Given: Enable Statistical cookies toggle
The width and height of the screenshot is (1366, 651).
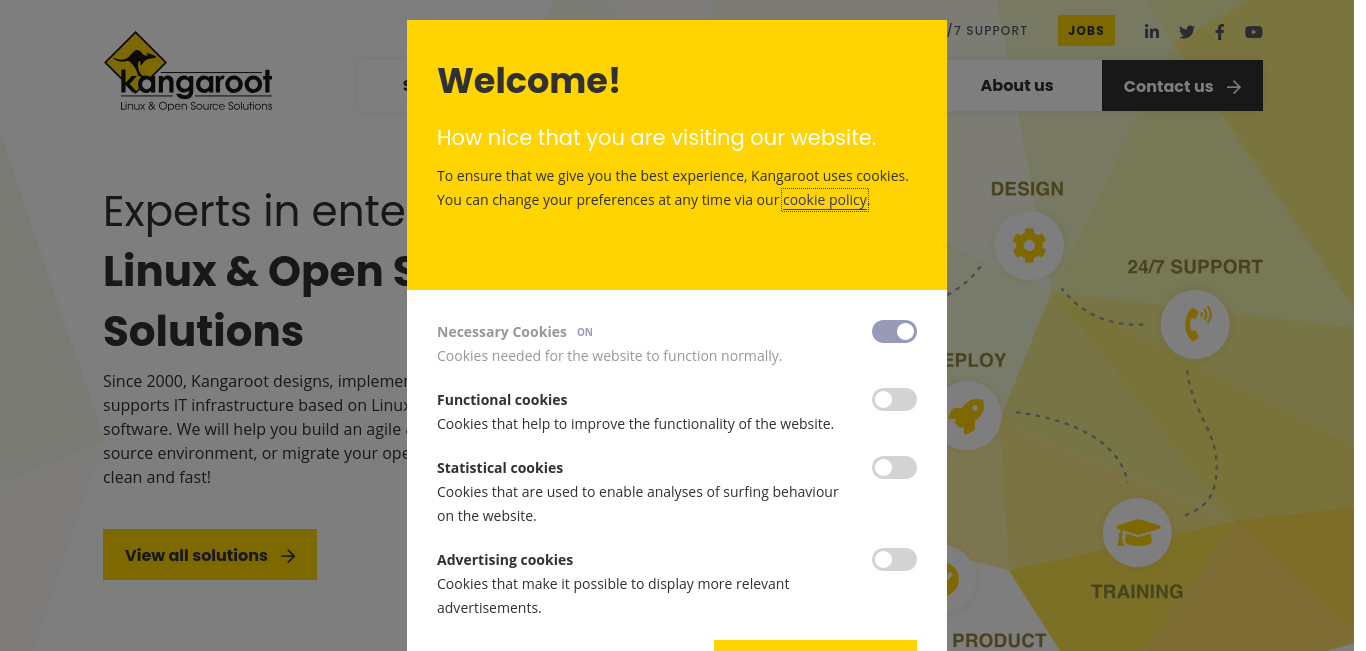Looking at the screenshot, I should click(894, 468).
